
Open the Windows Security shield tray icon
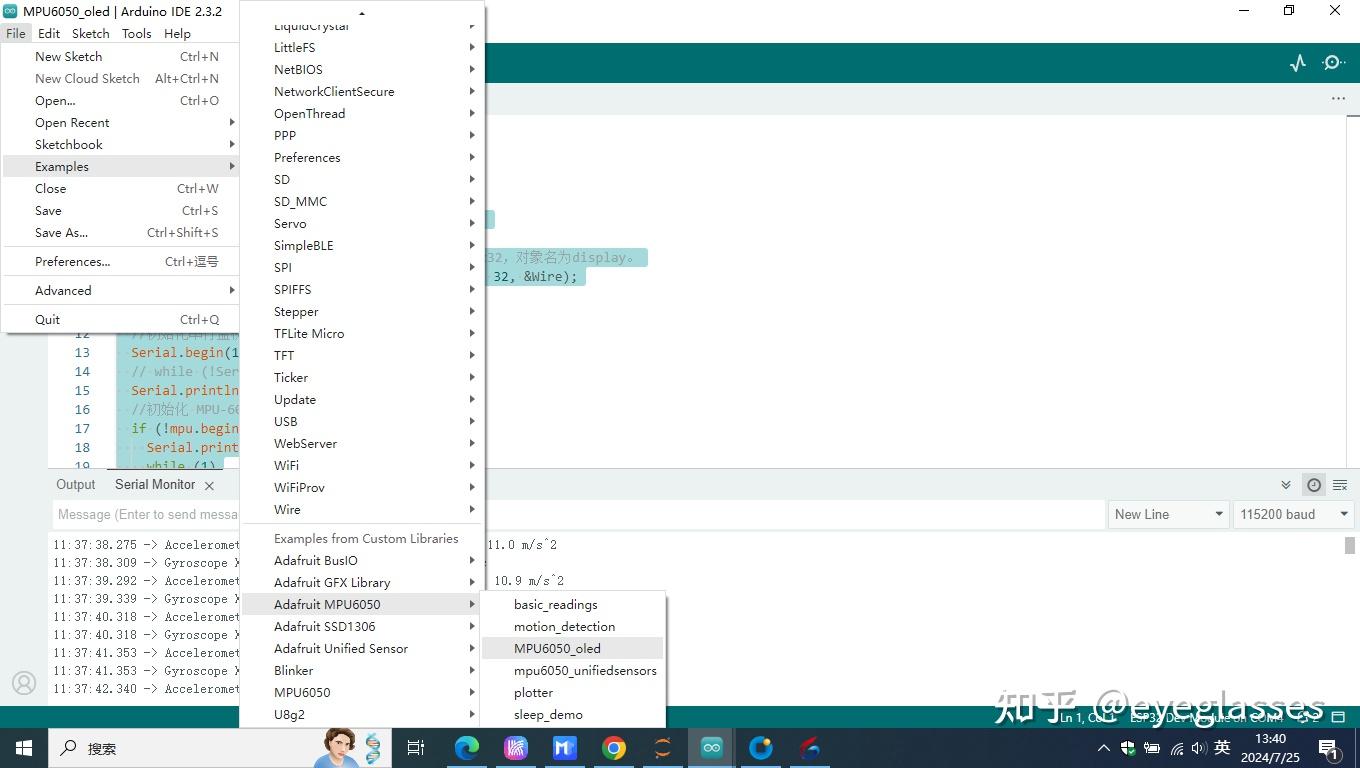(x=1128, y=748)
